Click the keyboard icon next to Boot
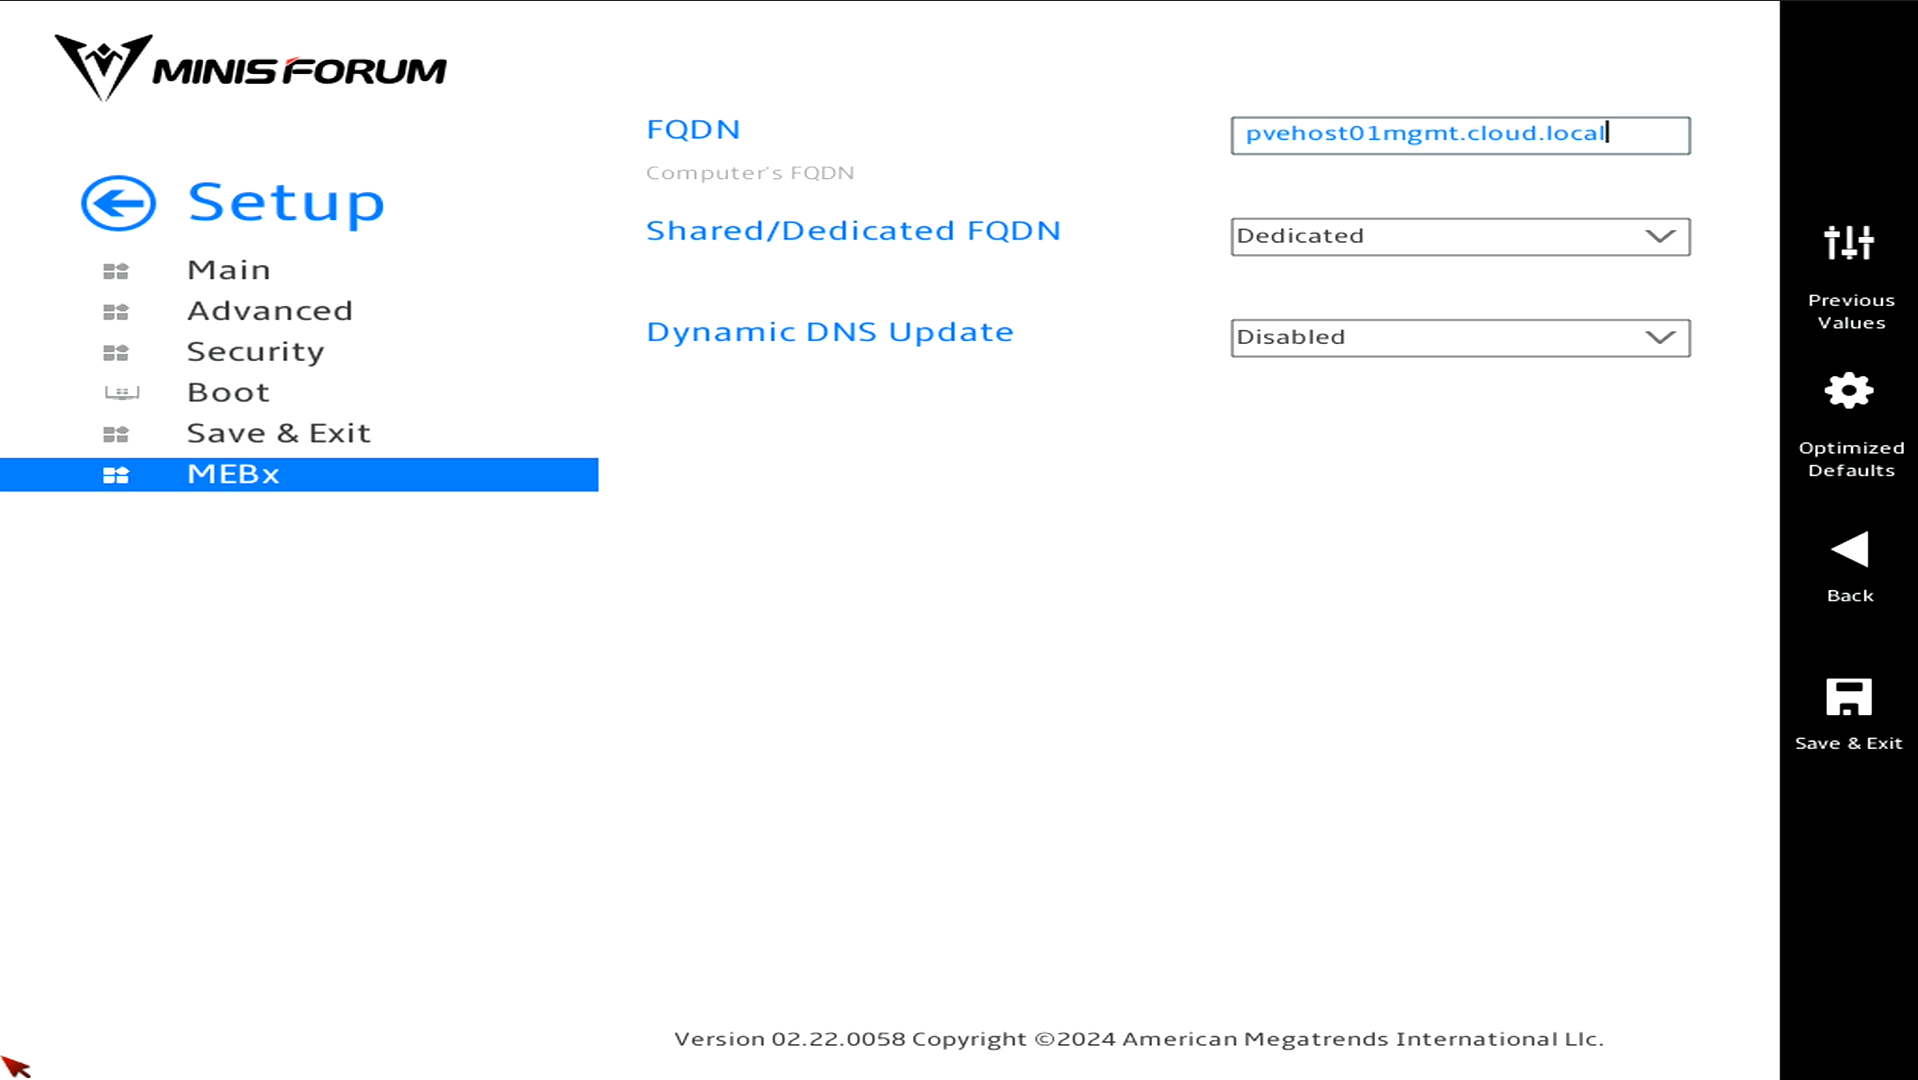Screen dimensions: 1918x1080 point(119,393)
